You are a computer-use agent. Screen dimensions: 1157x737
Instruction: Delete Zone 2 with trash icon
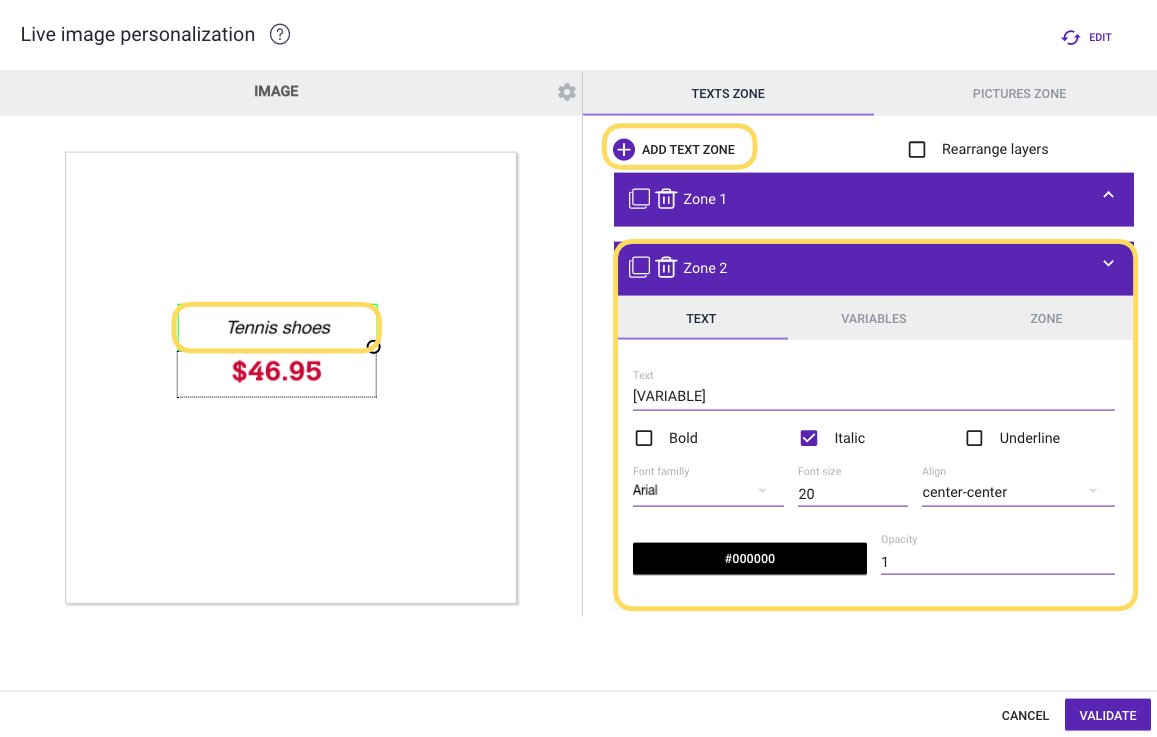tap(667, 268)
